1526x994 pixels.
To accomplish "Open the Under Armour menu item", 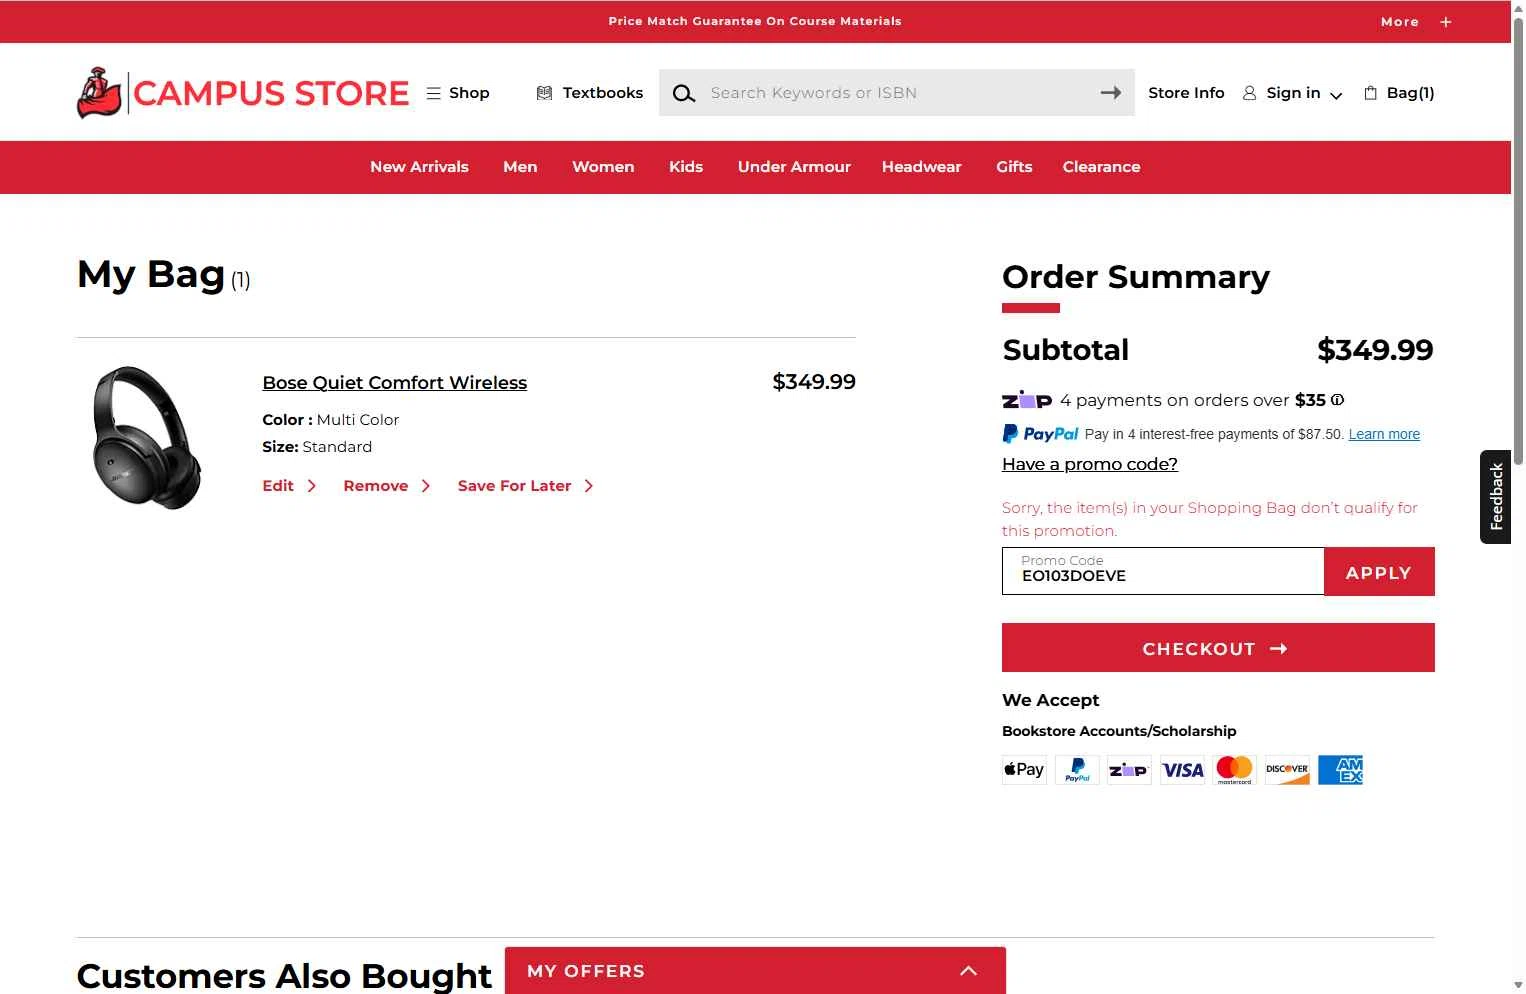I will click(794, 167).
